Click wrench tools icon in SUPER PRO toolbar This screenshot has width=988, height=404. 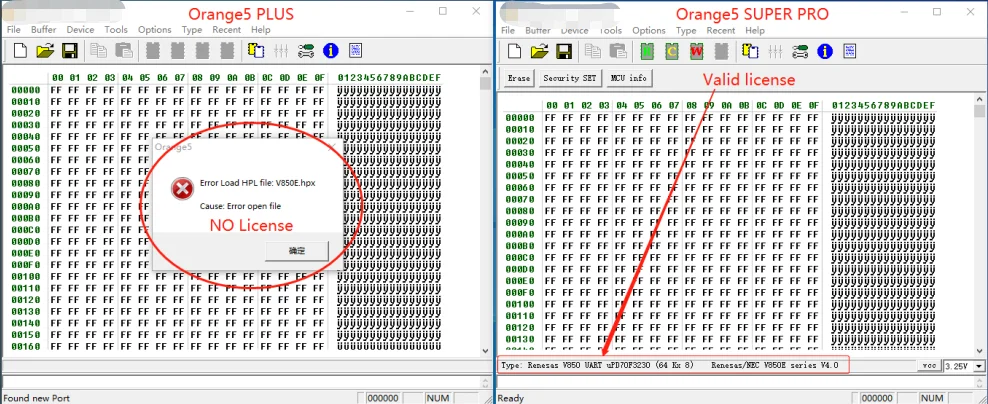pyautogui.click(x=800, y=51)
